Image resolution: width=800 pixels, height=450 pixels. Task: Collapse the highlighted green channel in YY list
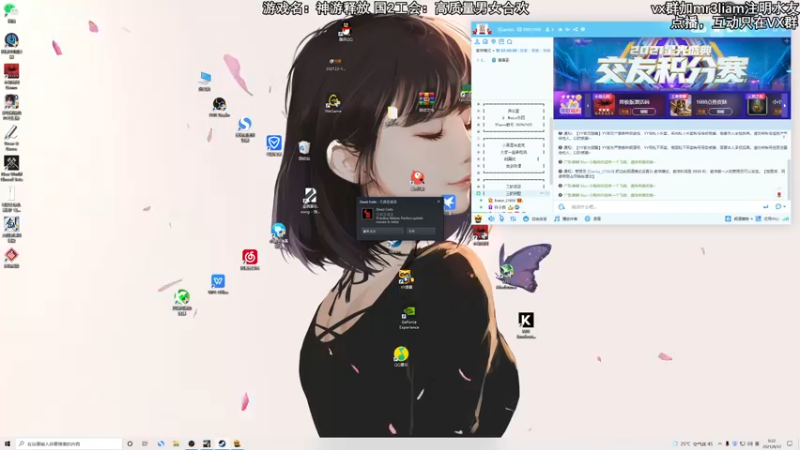click(479, 193)
